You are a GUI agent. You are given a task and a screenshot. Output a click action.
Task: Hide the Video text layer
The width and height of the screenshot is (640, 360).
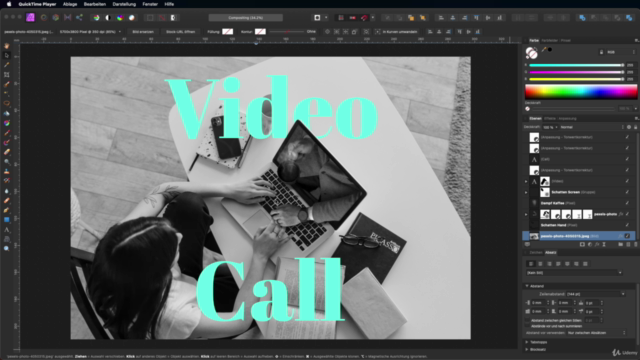(627, 181)
